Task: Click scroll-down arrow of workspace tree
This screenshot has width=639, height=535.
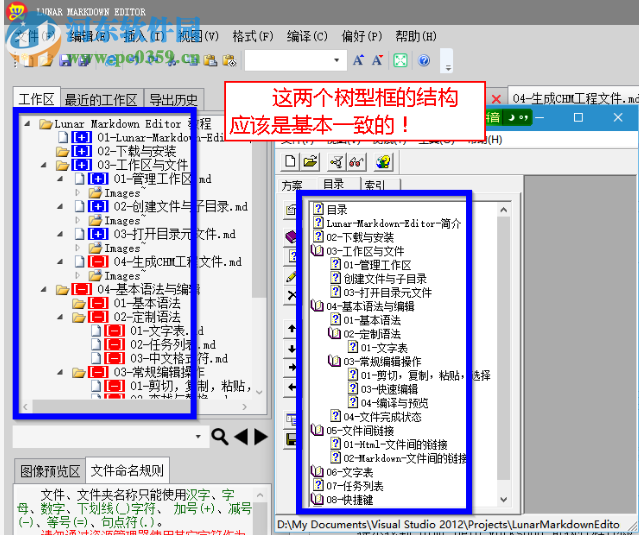Action: pos(259,392)
